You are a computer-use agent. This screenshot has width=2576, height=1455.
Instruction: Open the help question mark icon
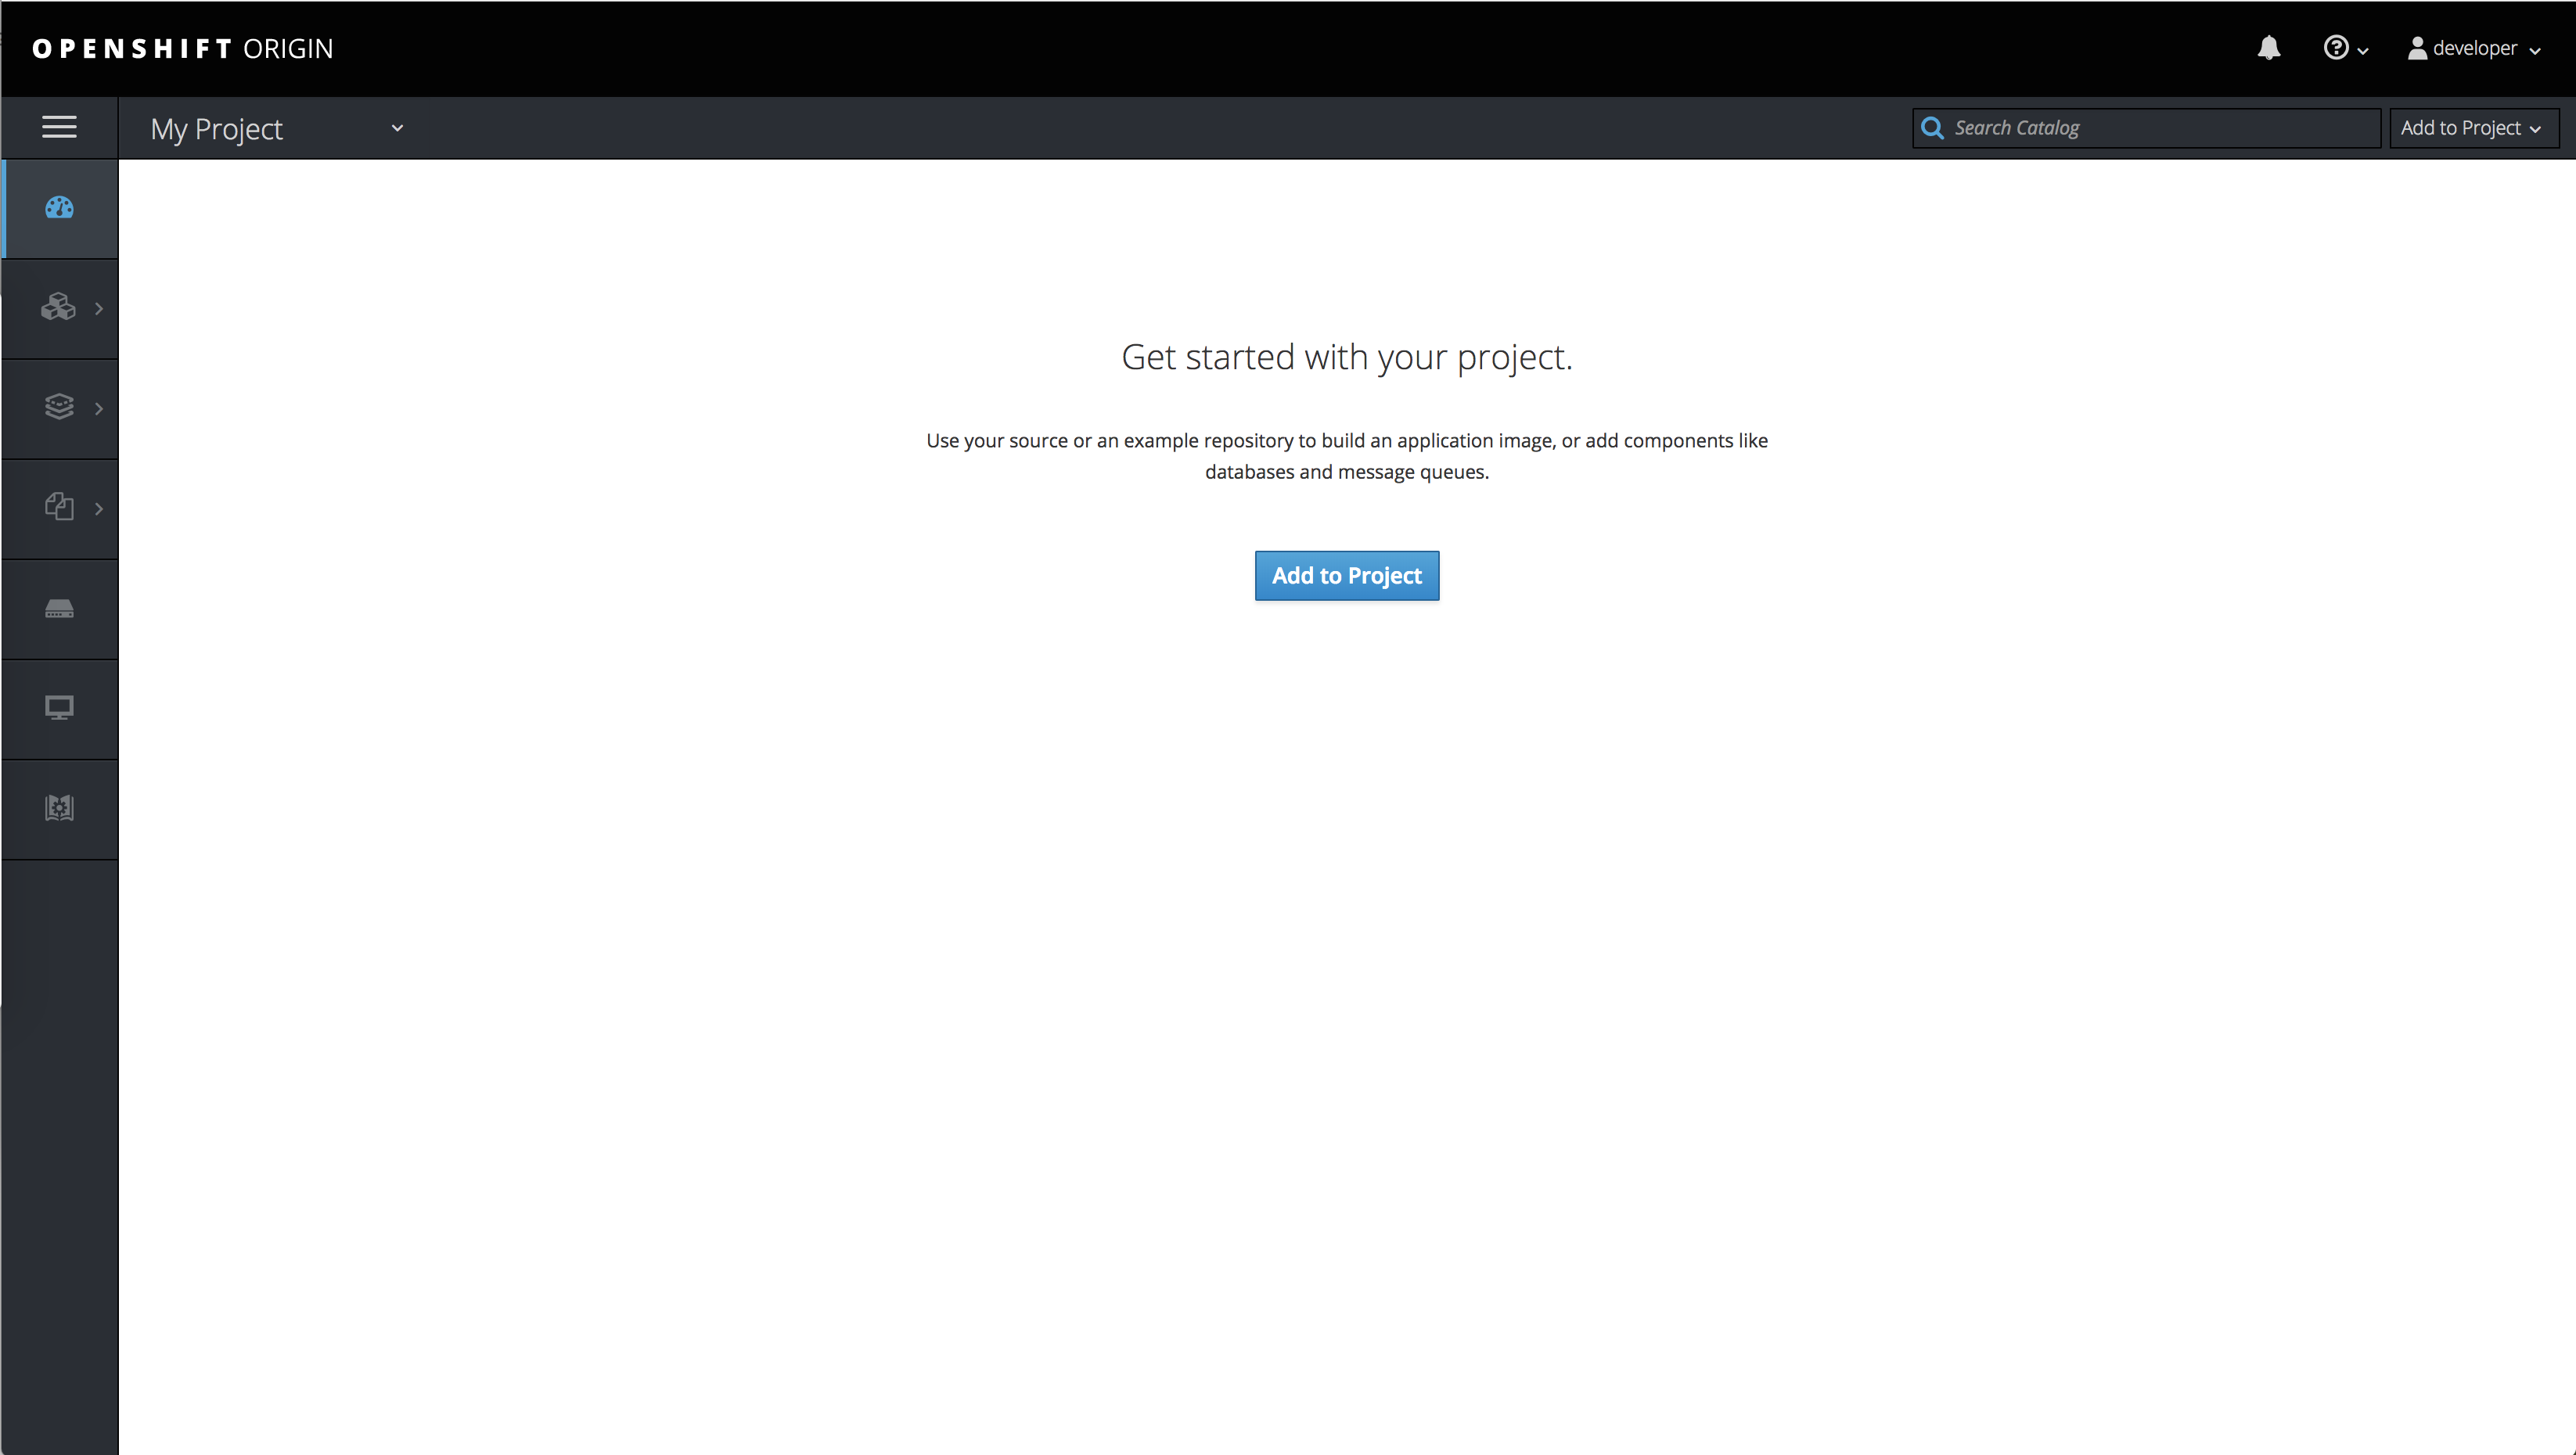tap(2337, 48)
